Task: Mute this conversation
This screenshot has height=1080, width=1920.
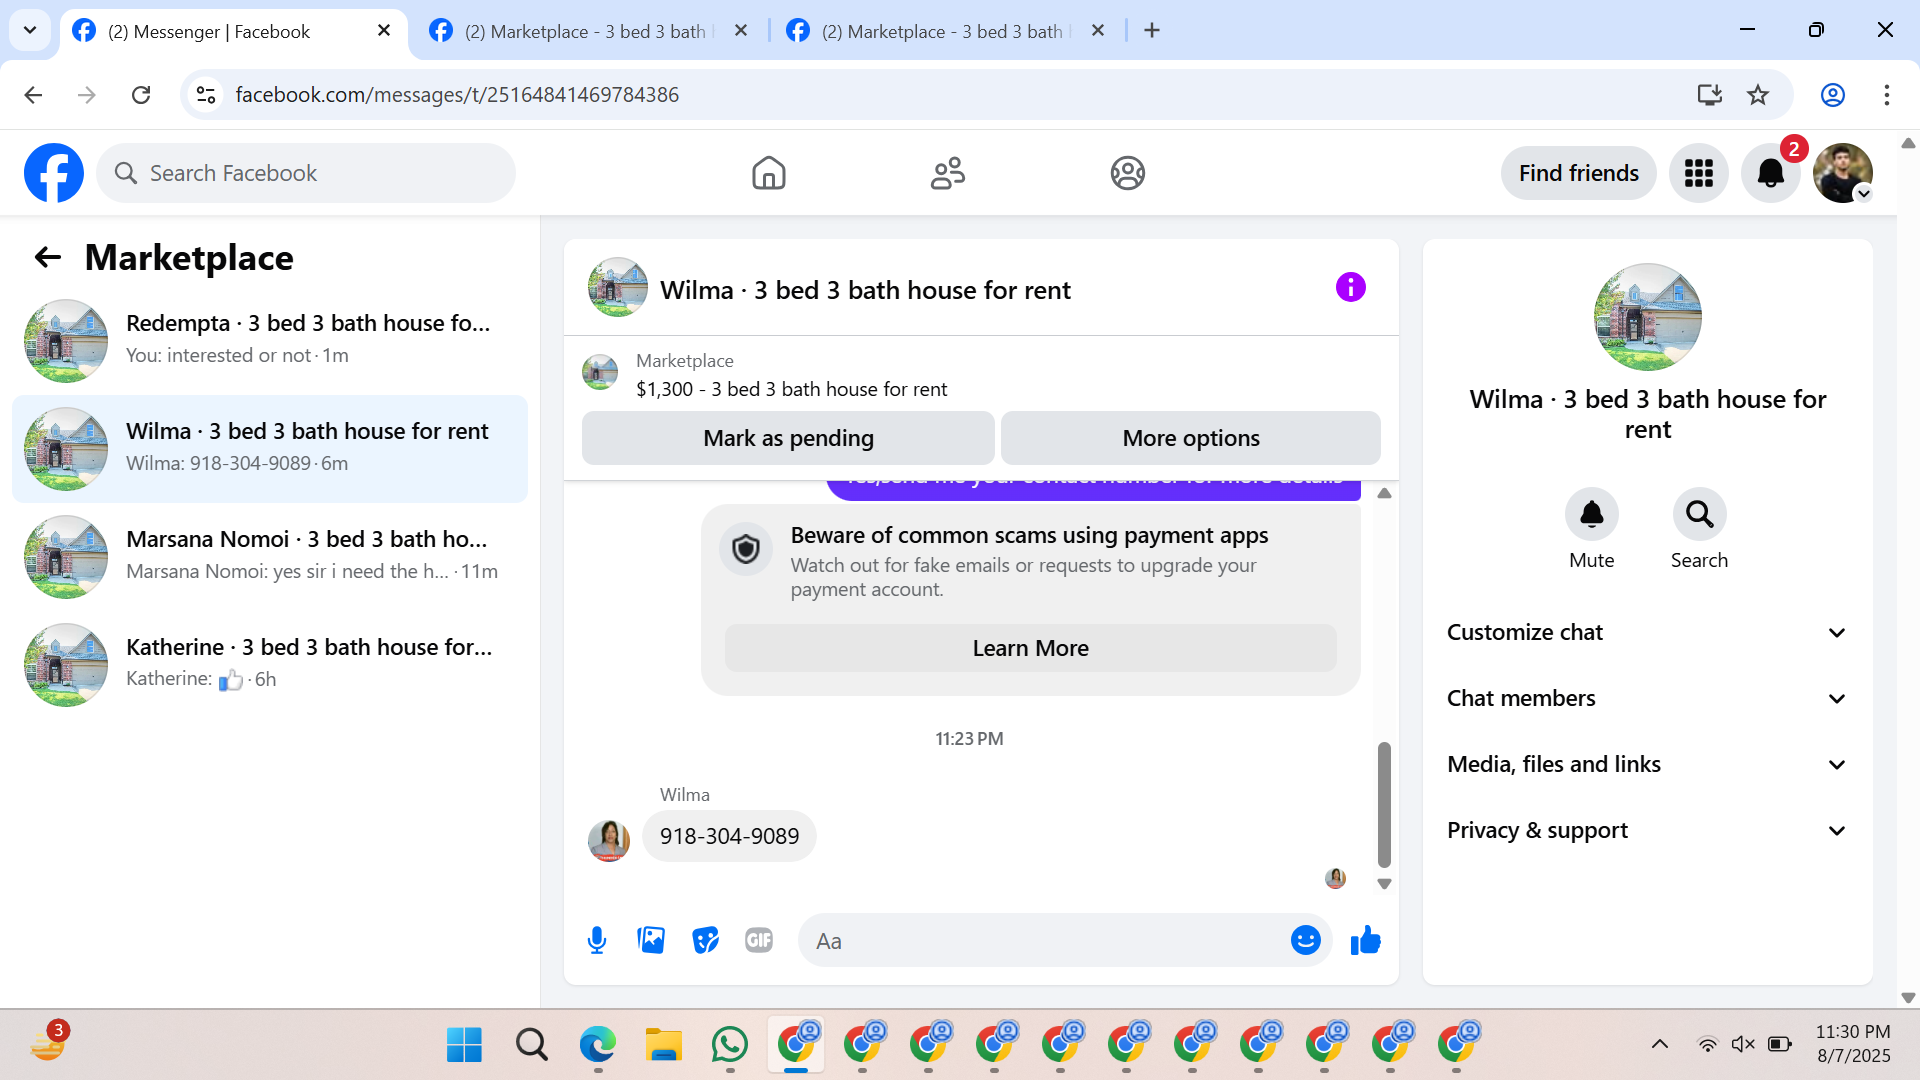Action: pyautogui.click(x=1591, y=514)
